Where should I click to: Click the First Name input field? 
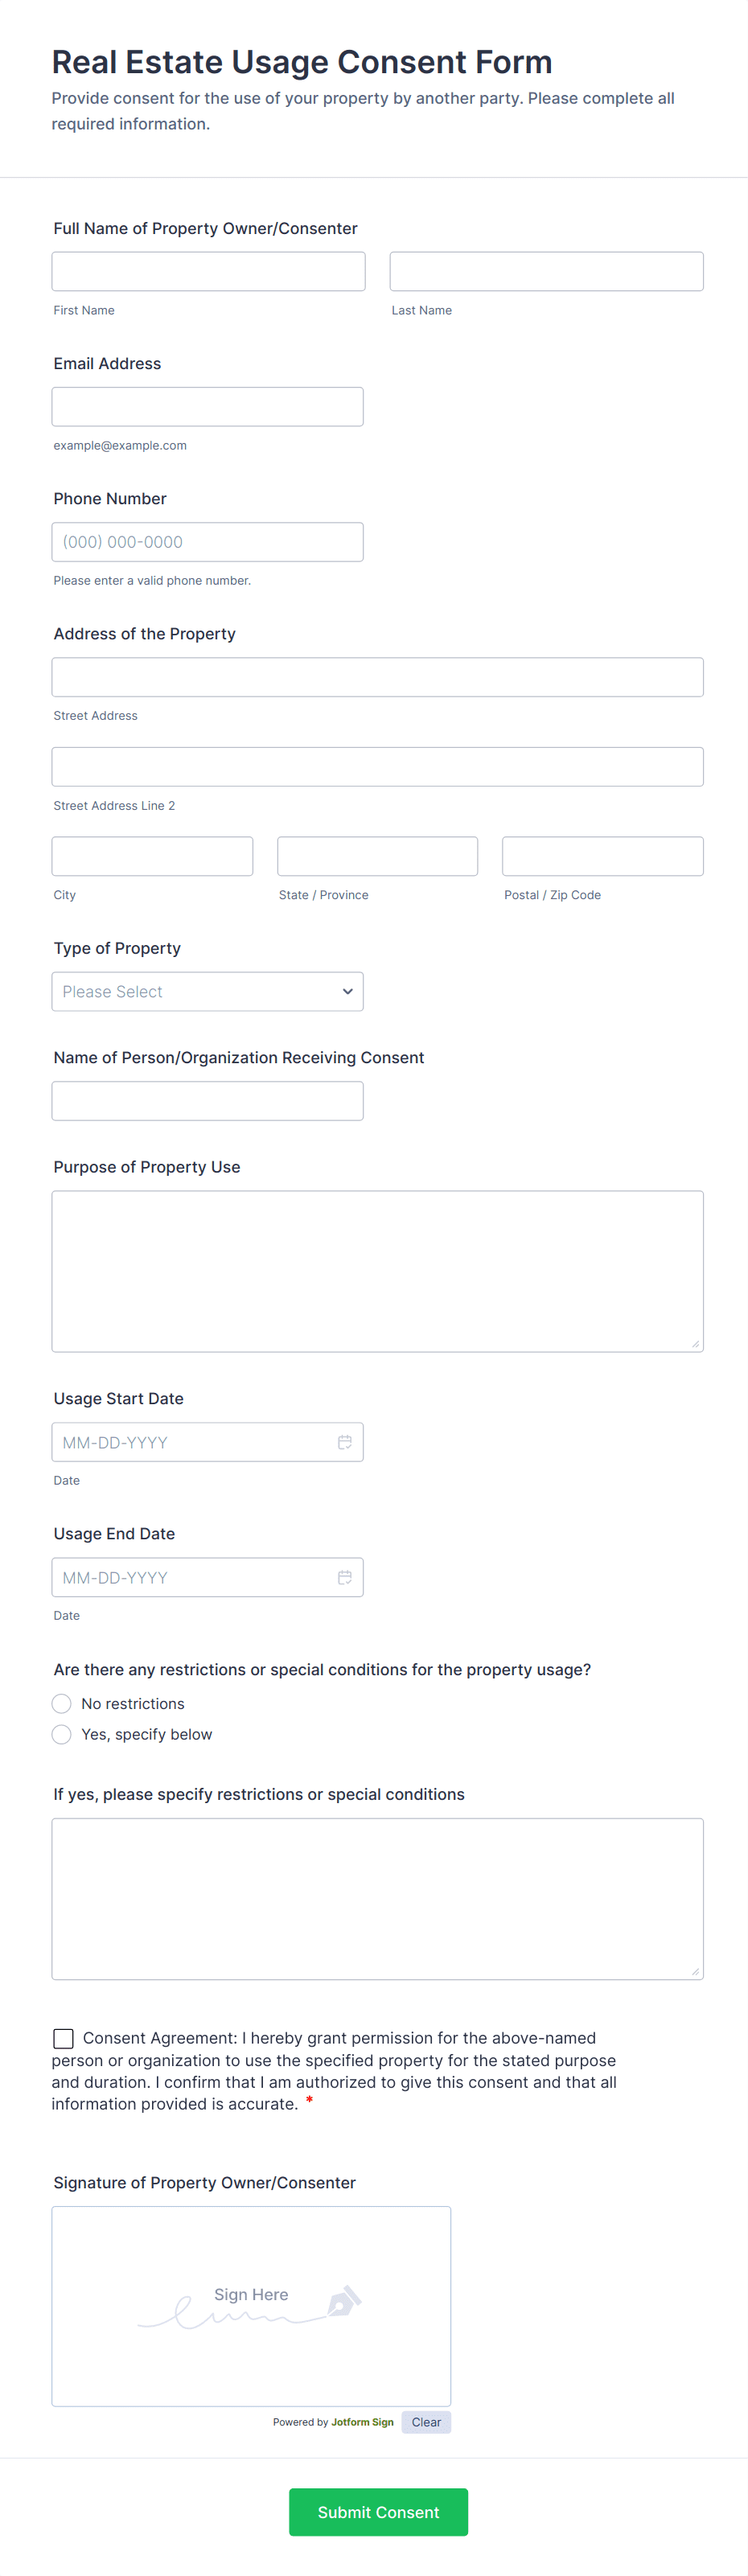point(208,271)
